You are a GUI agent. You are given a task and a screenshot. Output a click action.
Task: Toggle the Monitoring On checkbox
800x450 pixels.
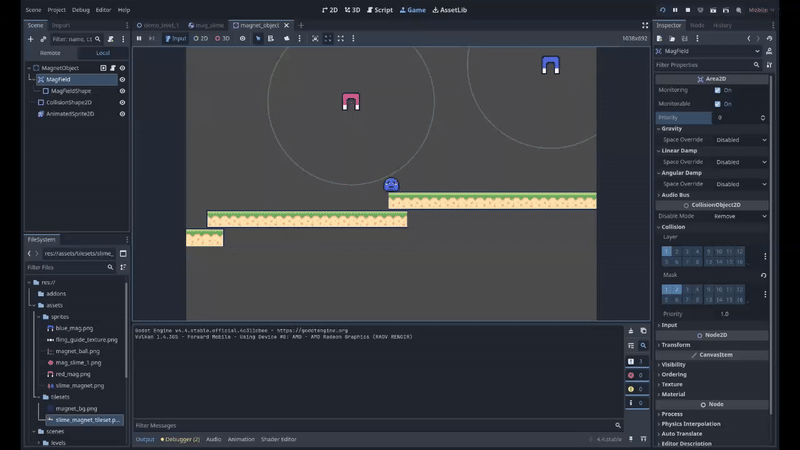(717, 90)
